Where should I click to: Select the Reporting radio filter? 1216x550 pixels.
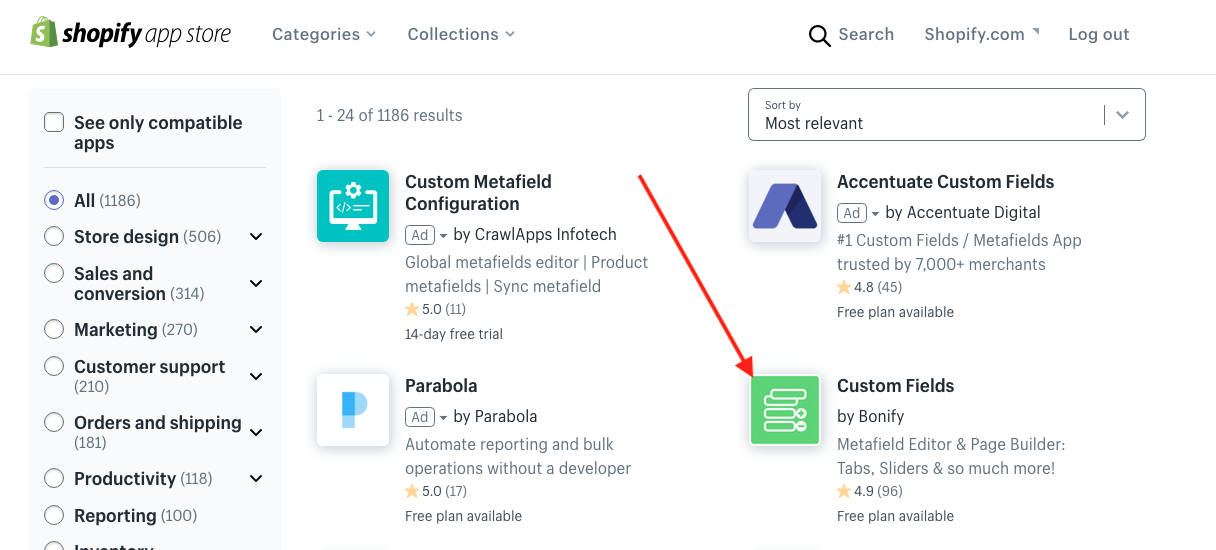[54, 515]
